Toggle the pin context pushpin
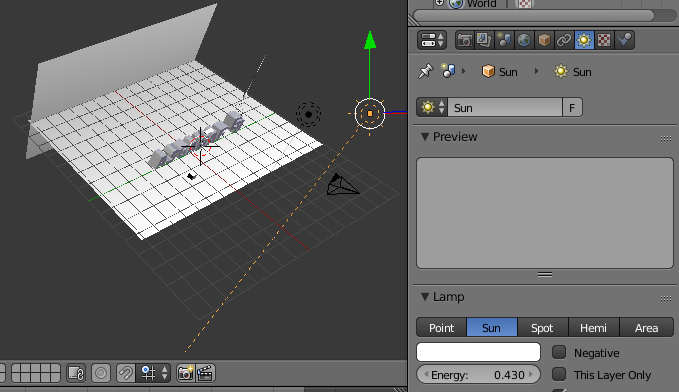The image size is (679, 392). pyautogui.click(x=426, y=71)
